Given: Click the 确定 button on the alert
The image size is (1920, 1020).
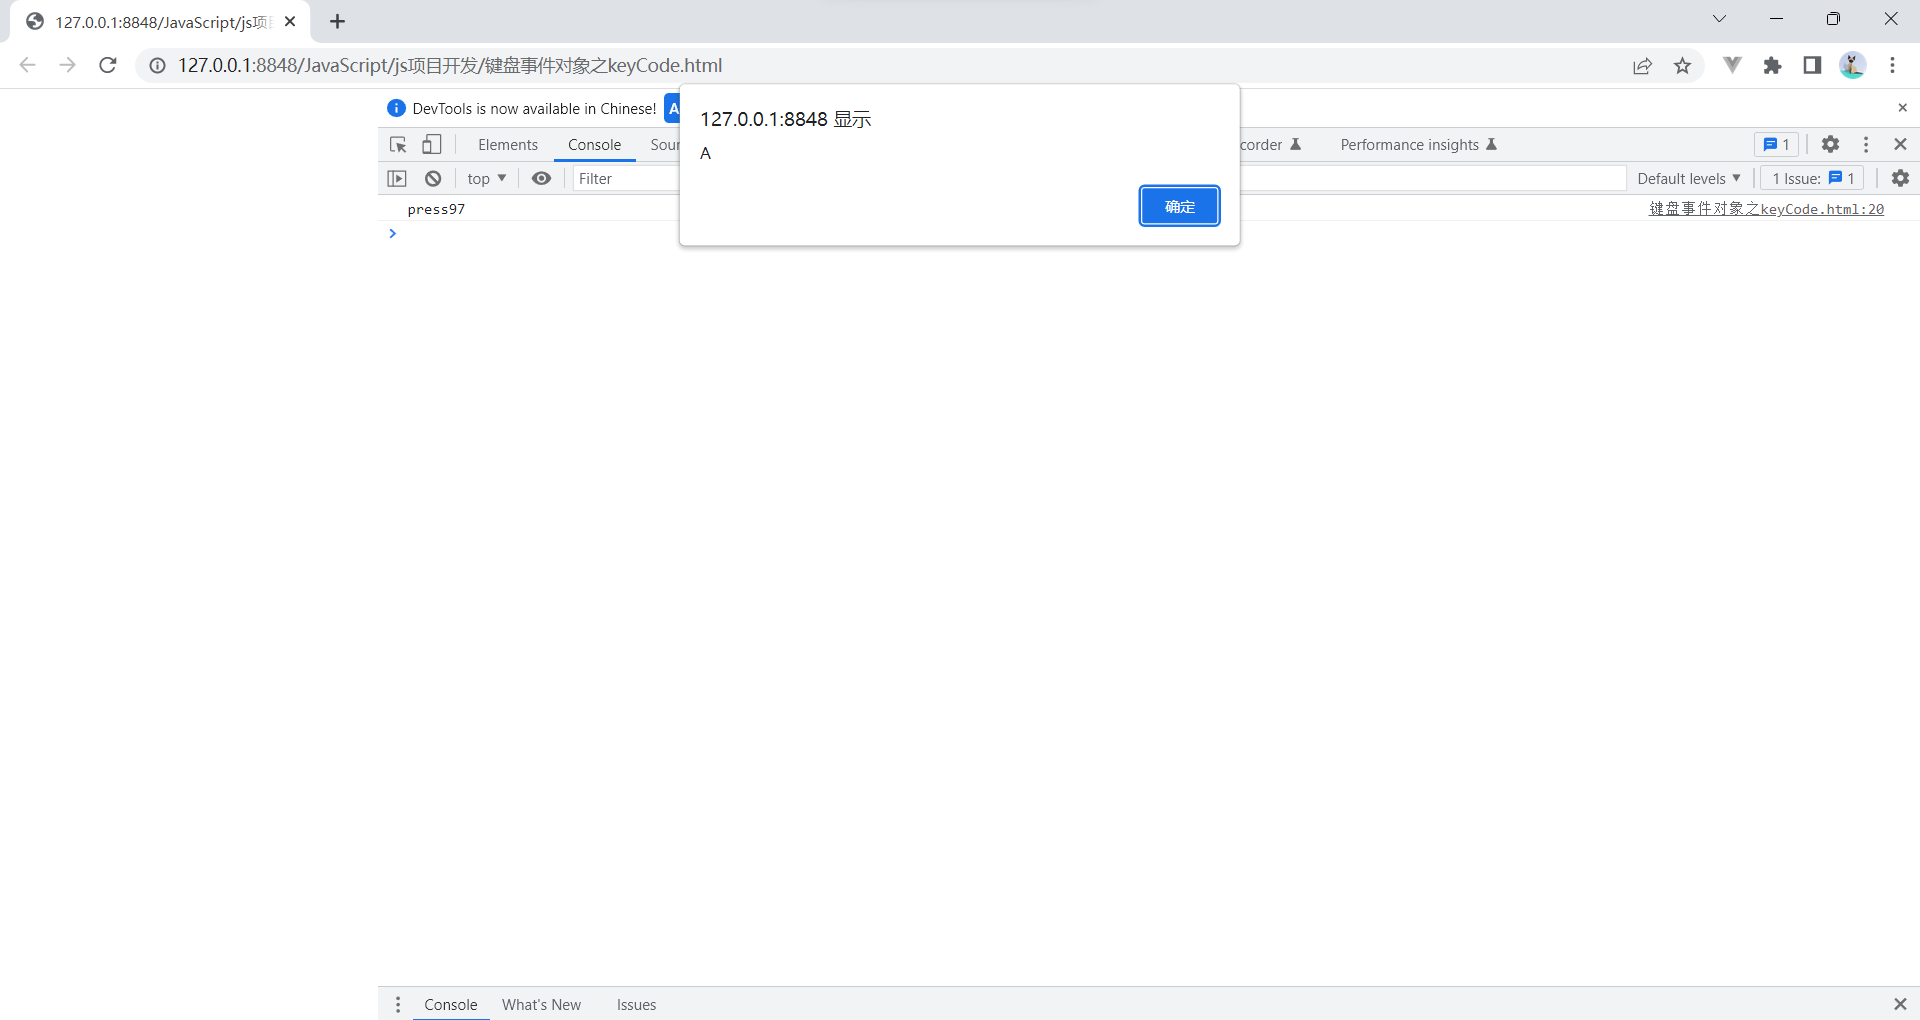Looking at the screenshot, I should pyautogui.click(x=1179, y=206).
